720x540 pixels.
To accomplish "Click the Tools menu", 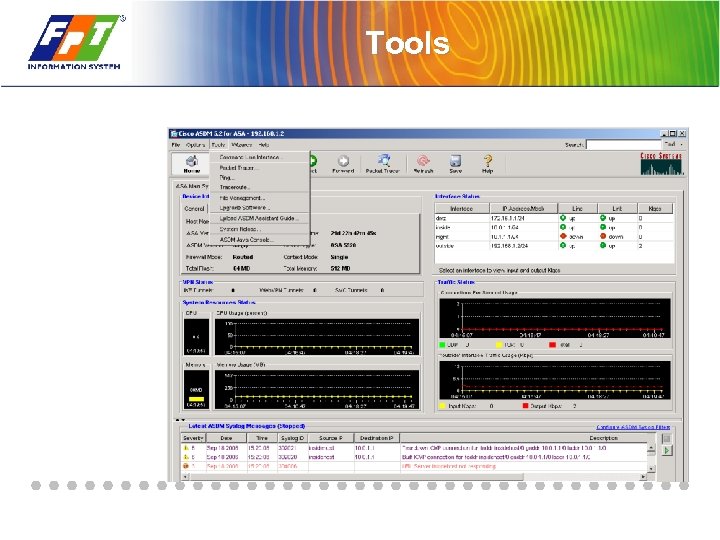I will (218, 145).
